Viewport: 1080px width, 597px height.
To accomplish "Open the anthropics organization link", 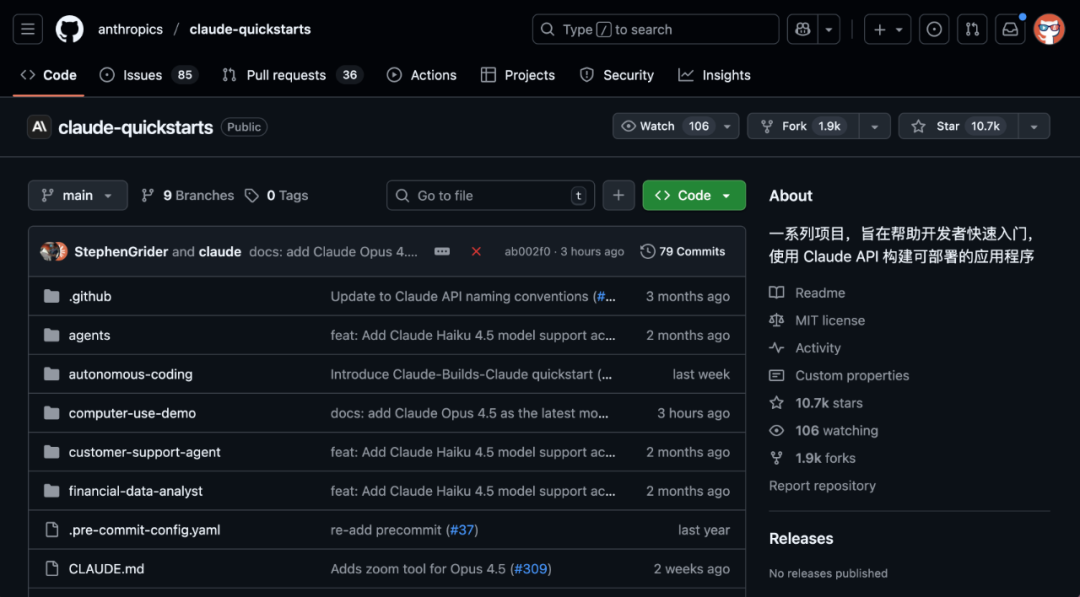I will pos(130,29).
